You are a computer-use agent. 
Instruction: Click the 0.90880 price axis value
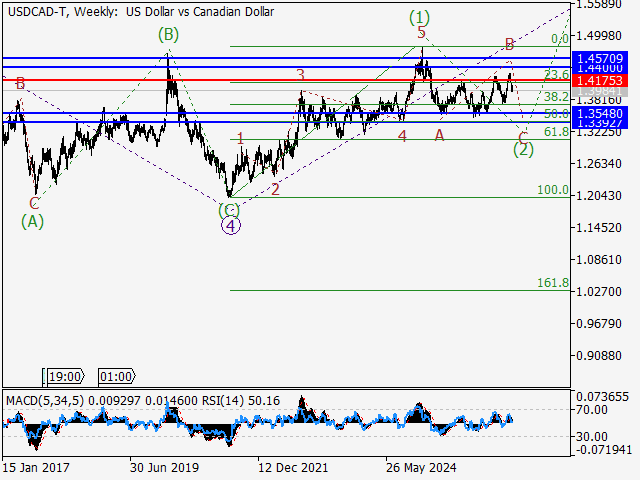[599, 356]
